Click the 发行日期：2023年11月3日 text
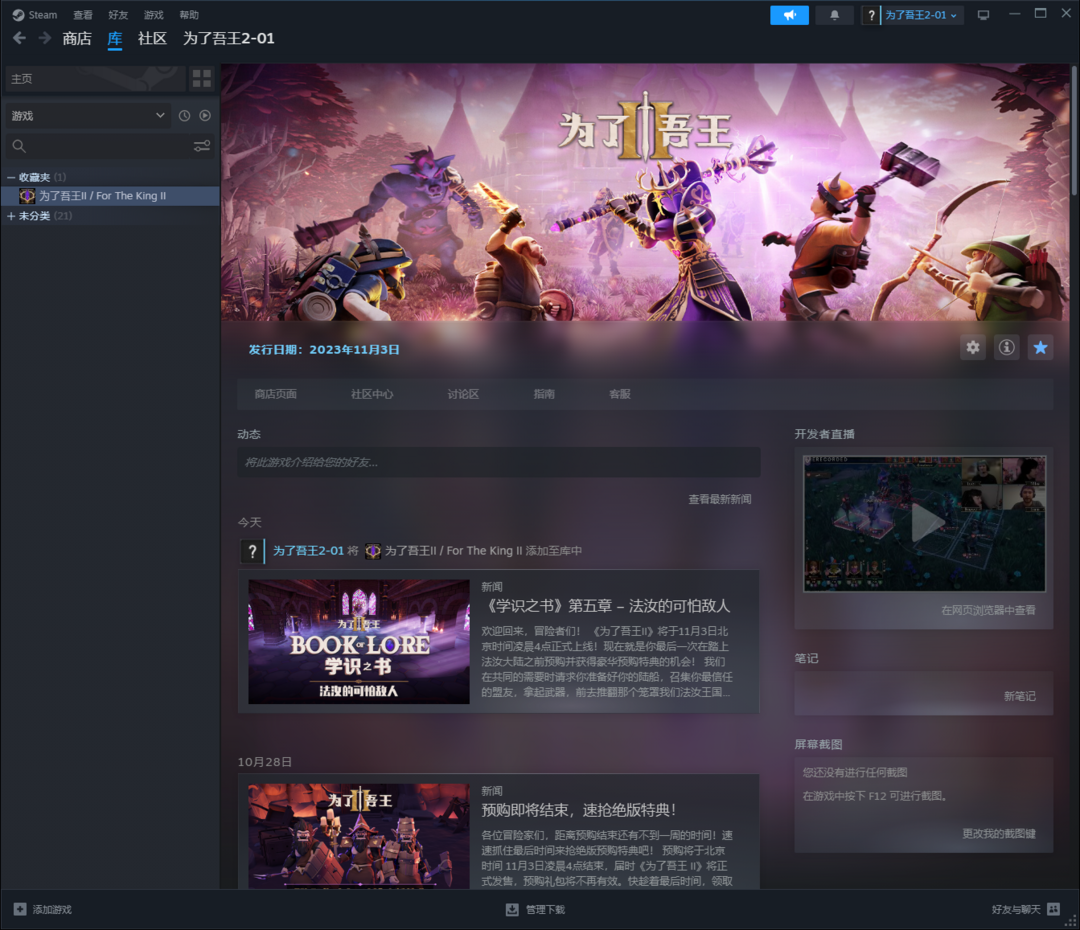Viewport: 1080px width, 930px height. (x=324, y=350)
